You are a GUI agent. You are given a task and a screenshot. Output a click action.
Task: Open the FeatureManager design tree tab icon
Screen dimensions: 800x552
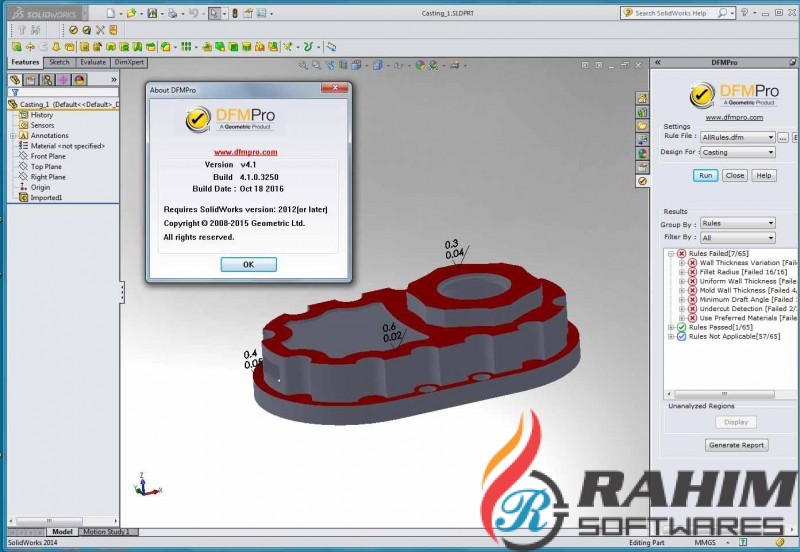coord(15,80)
